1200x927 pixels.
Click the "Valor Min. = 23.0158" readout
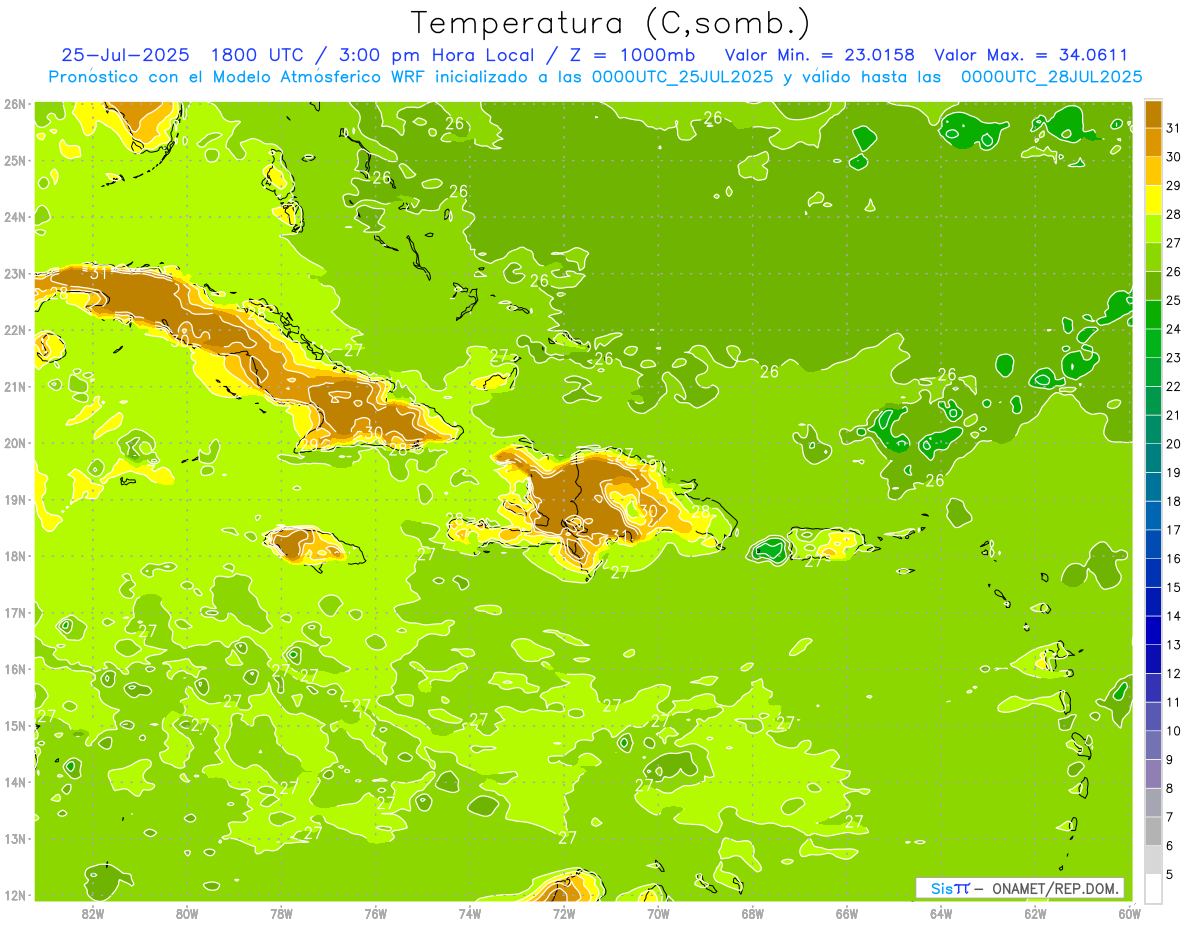pos(820,55)
